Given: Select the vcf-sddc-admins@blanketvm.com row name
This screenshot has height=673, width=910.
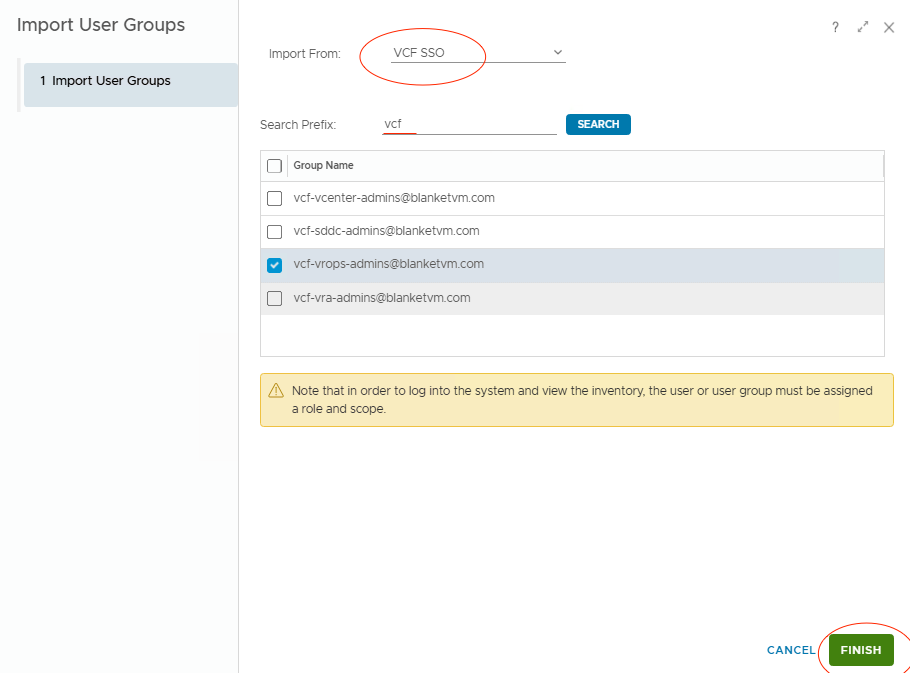Looking at the screenshot, I should [x=386, y=231].
